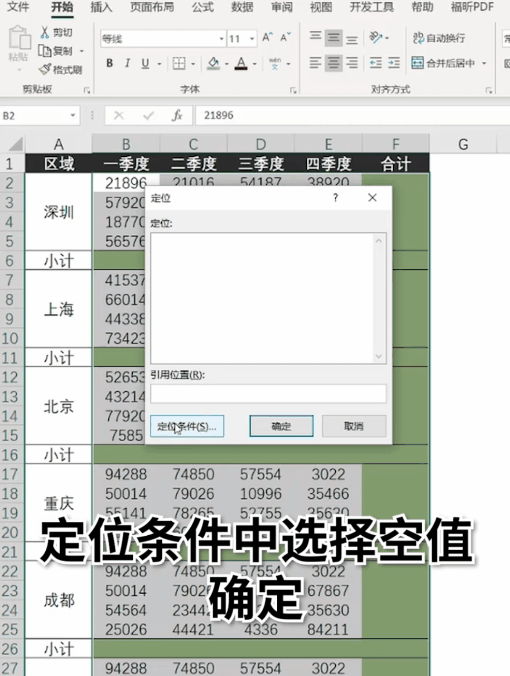The width and height of the screenshot is (510, 676).
Task: Click the Cut (剪切) icon
Action: (45, 32)
